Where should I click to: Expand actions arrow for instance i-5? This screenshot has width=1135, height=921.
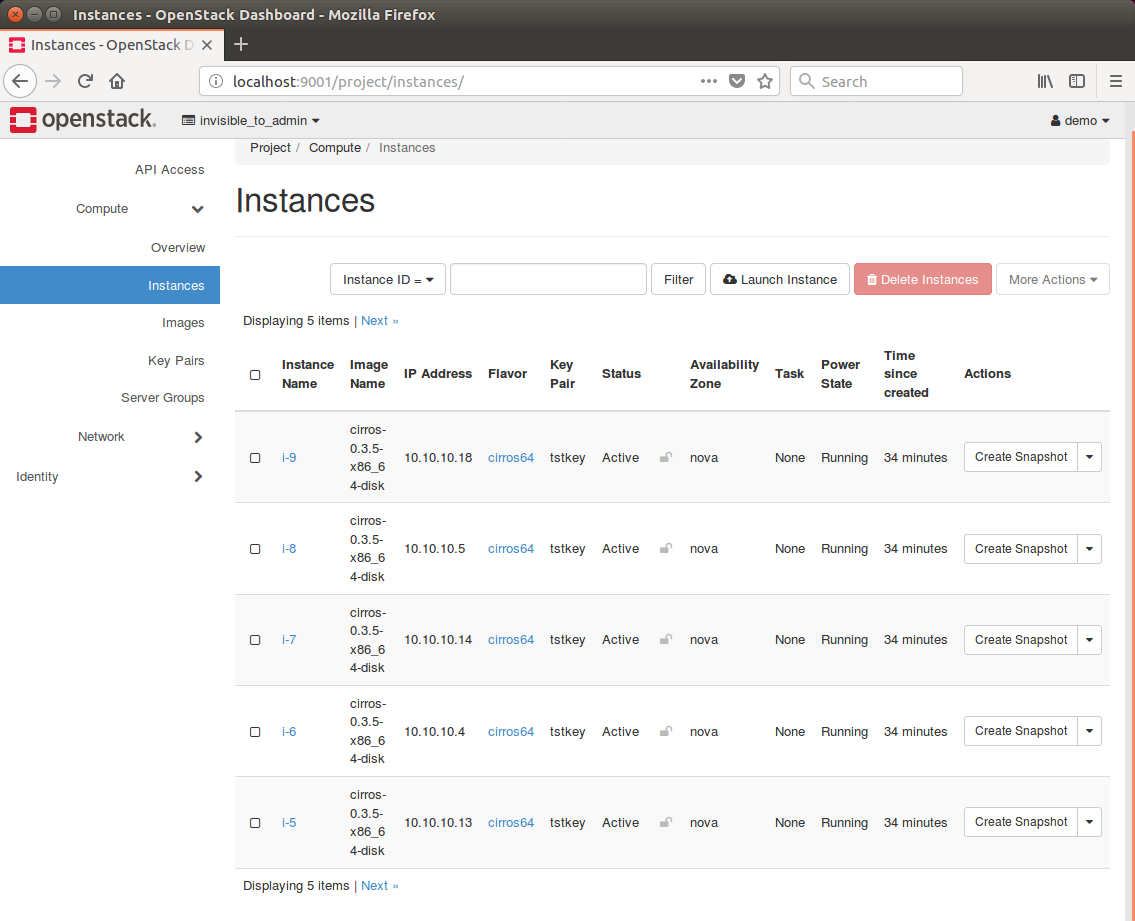tap(1089, 823)
